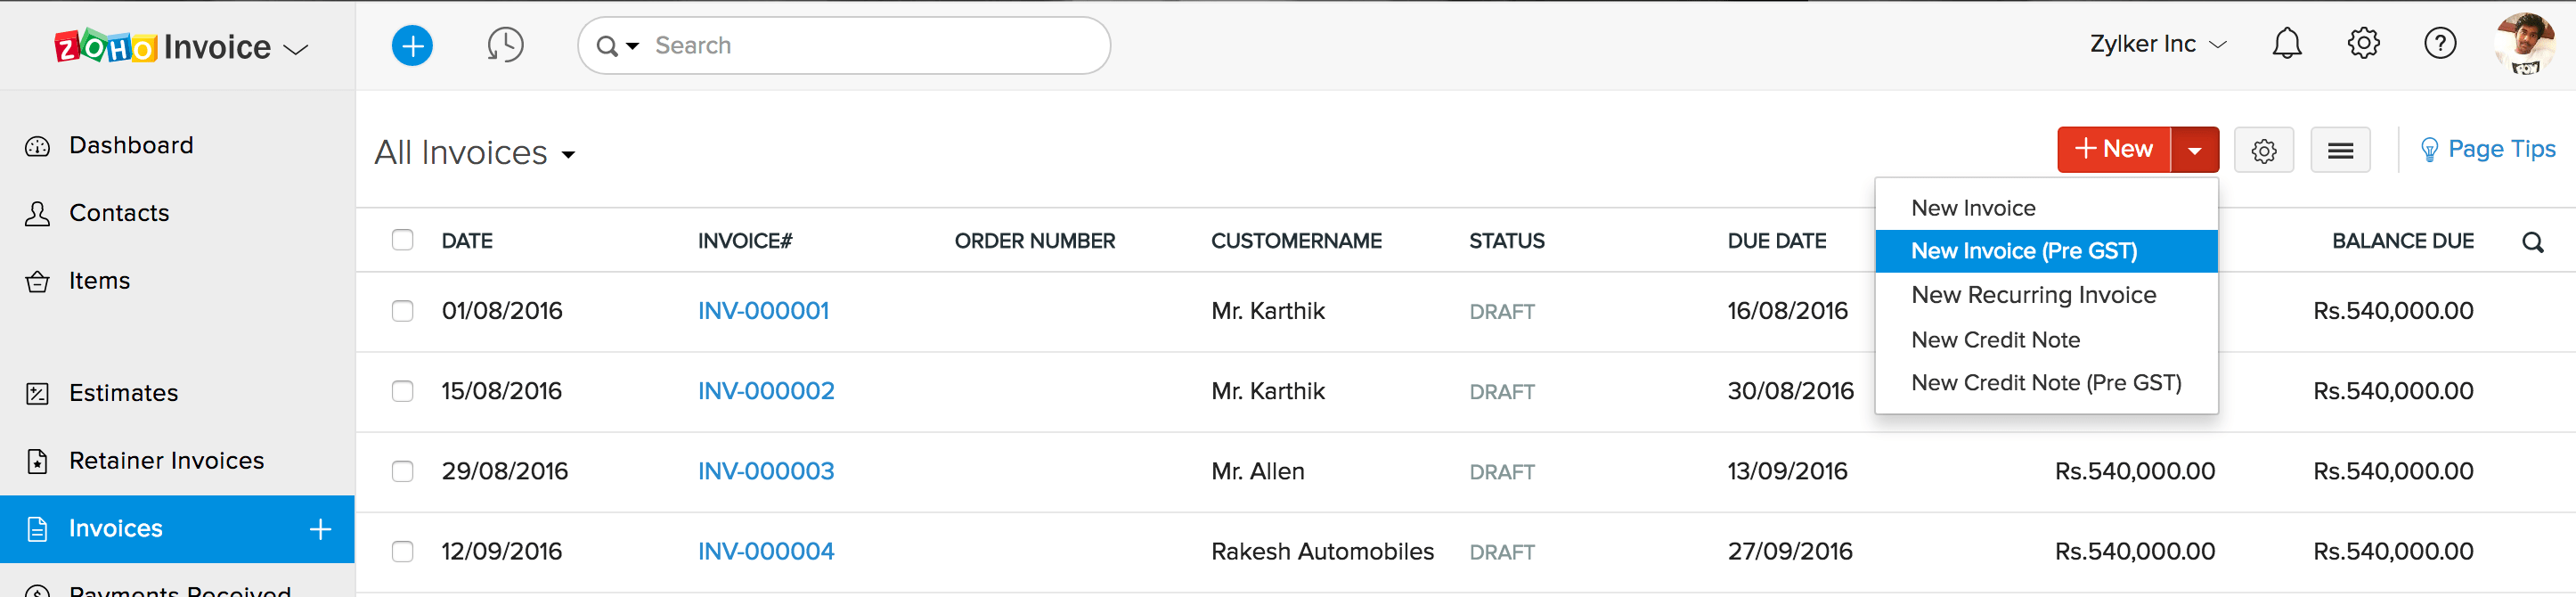Open the INV-000002 invoice link
The image size is (2576, 597).
pyautogui.click(x=765, y=391)
